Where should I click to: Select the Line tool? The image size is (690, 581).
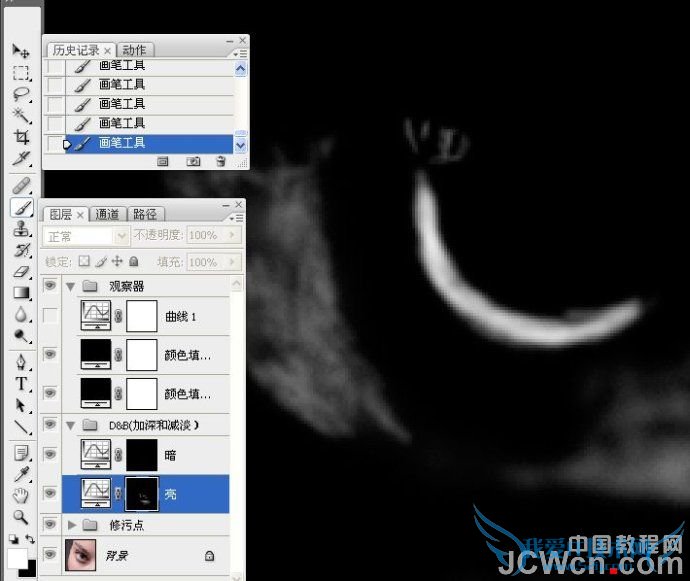tap(21, 427)
